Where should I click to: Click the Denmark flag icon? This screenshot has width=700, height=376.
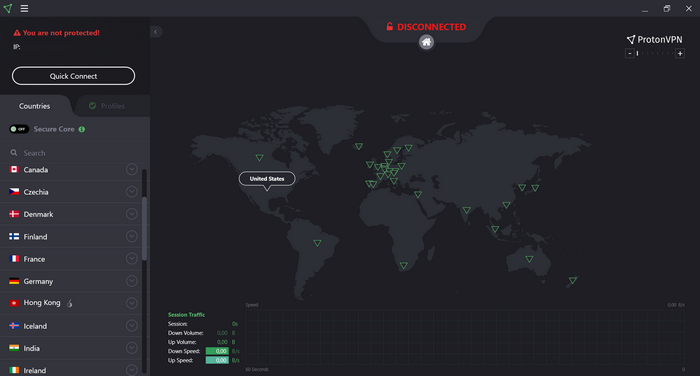click(14, 214)
